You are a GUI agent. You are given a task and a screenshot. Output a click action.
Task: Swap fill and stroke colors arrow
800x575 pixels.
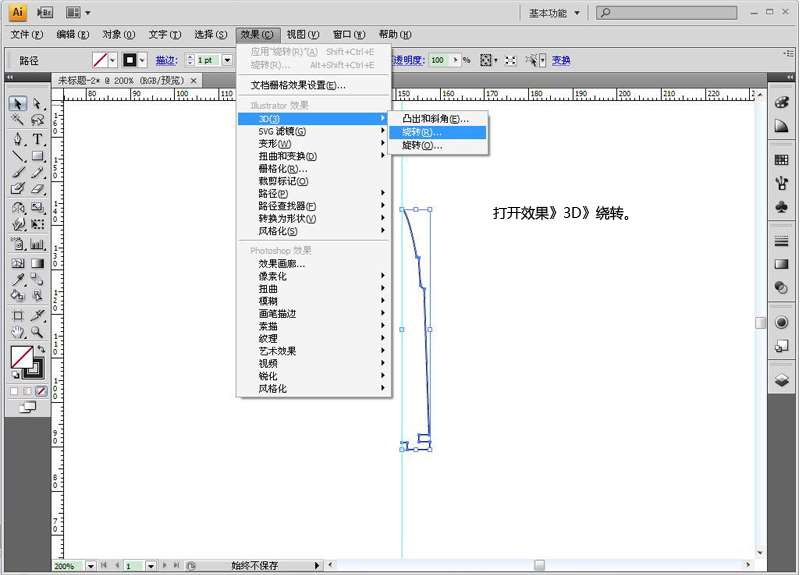[41, 349]
